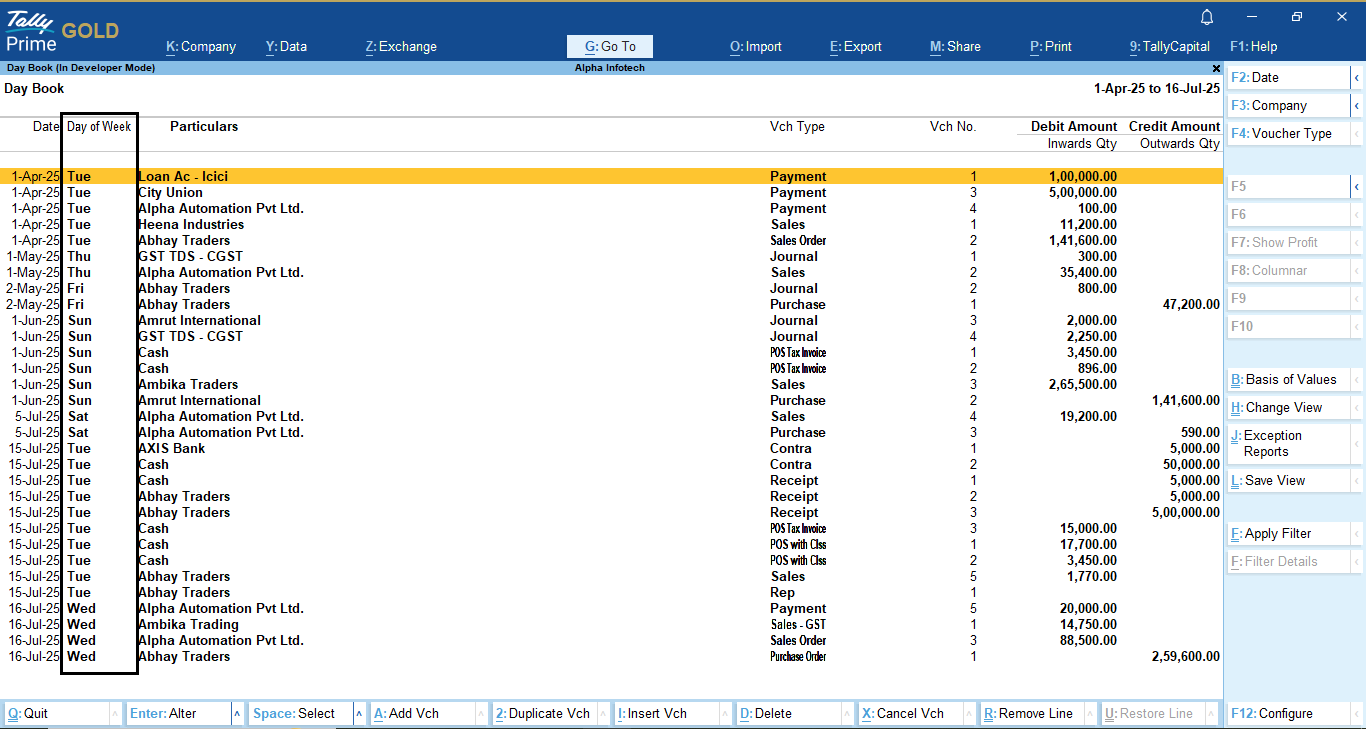Click the up arrow next to Space: Select
The image size is (1366, 729).
tap(359, 714)
